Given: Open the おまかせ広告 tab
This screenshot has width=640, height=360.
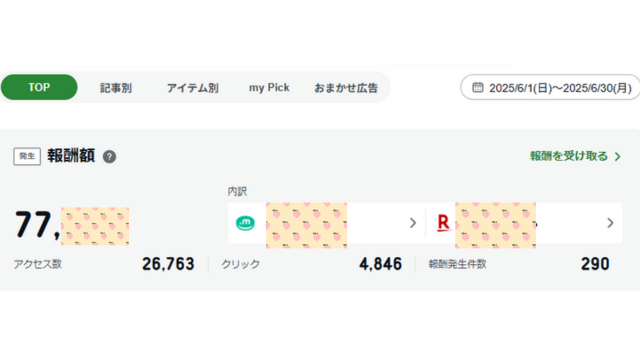Looking at the screenshot, I should tap(346, 88).
